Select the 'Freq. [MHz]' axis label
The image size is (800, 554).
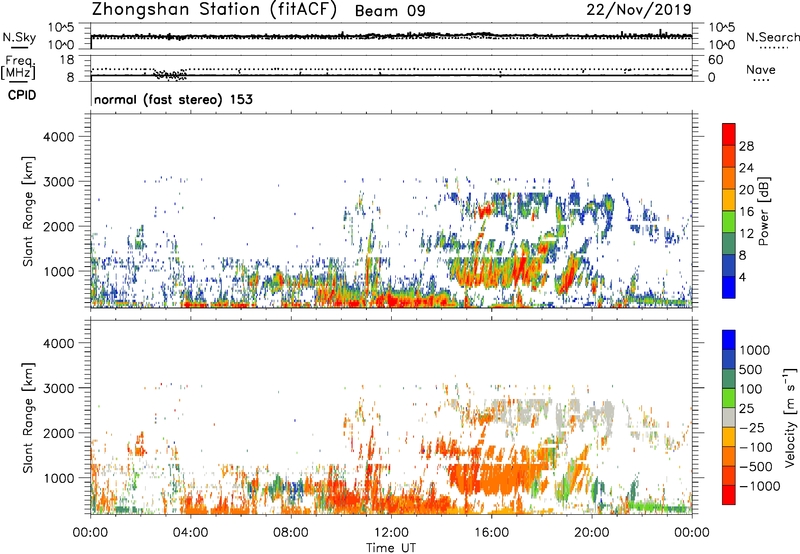[19, 68]
